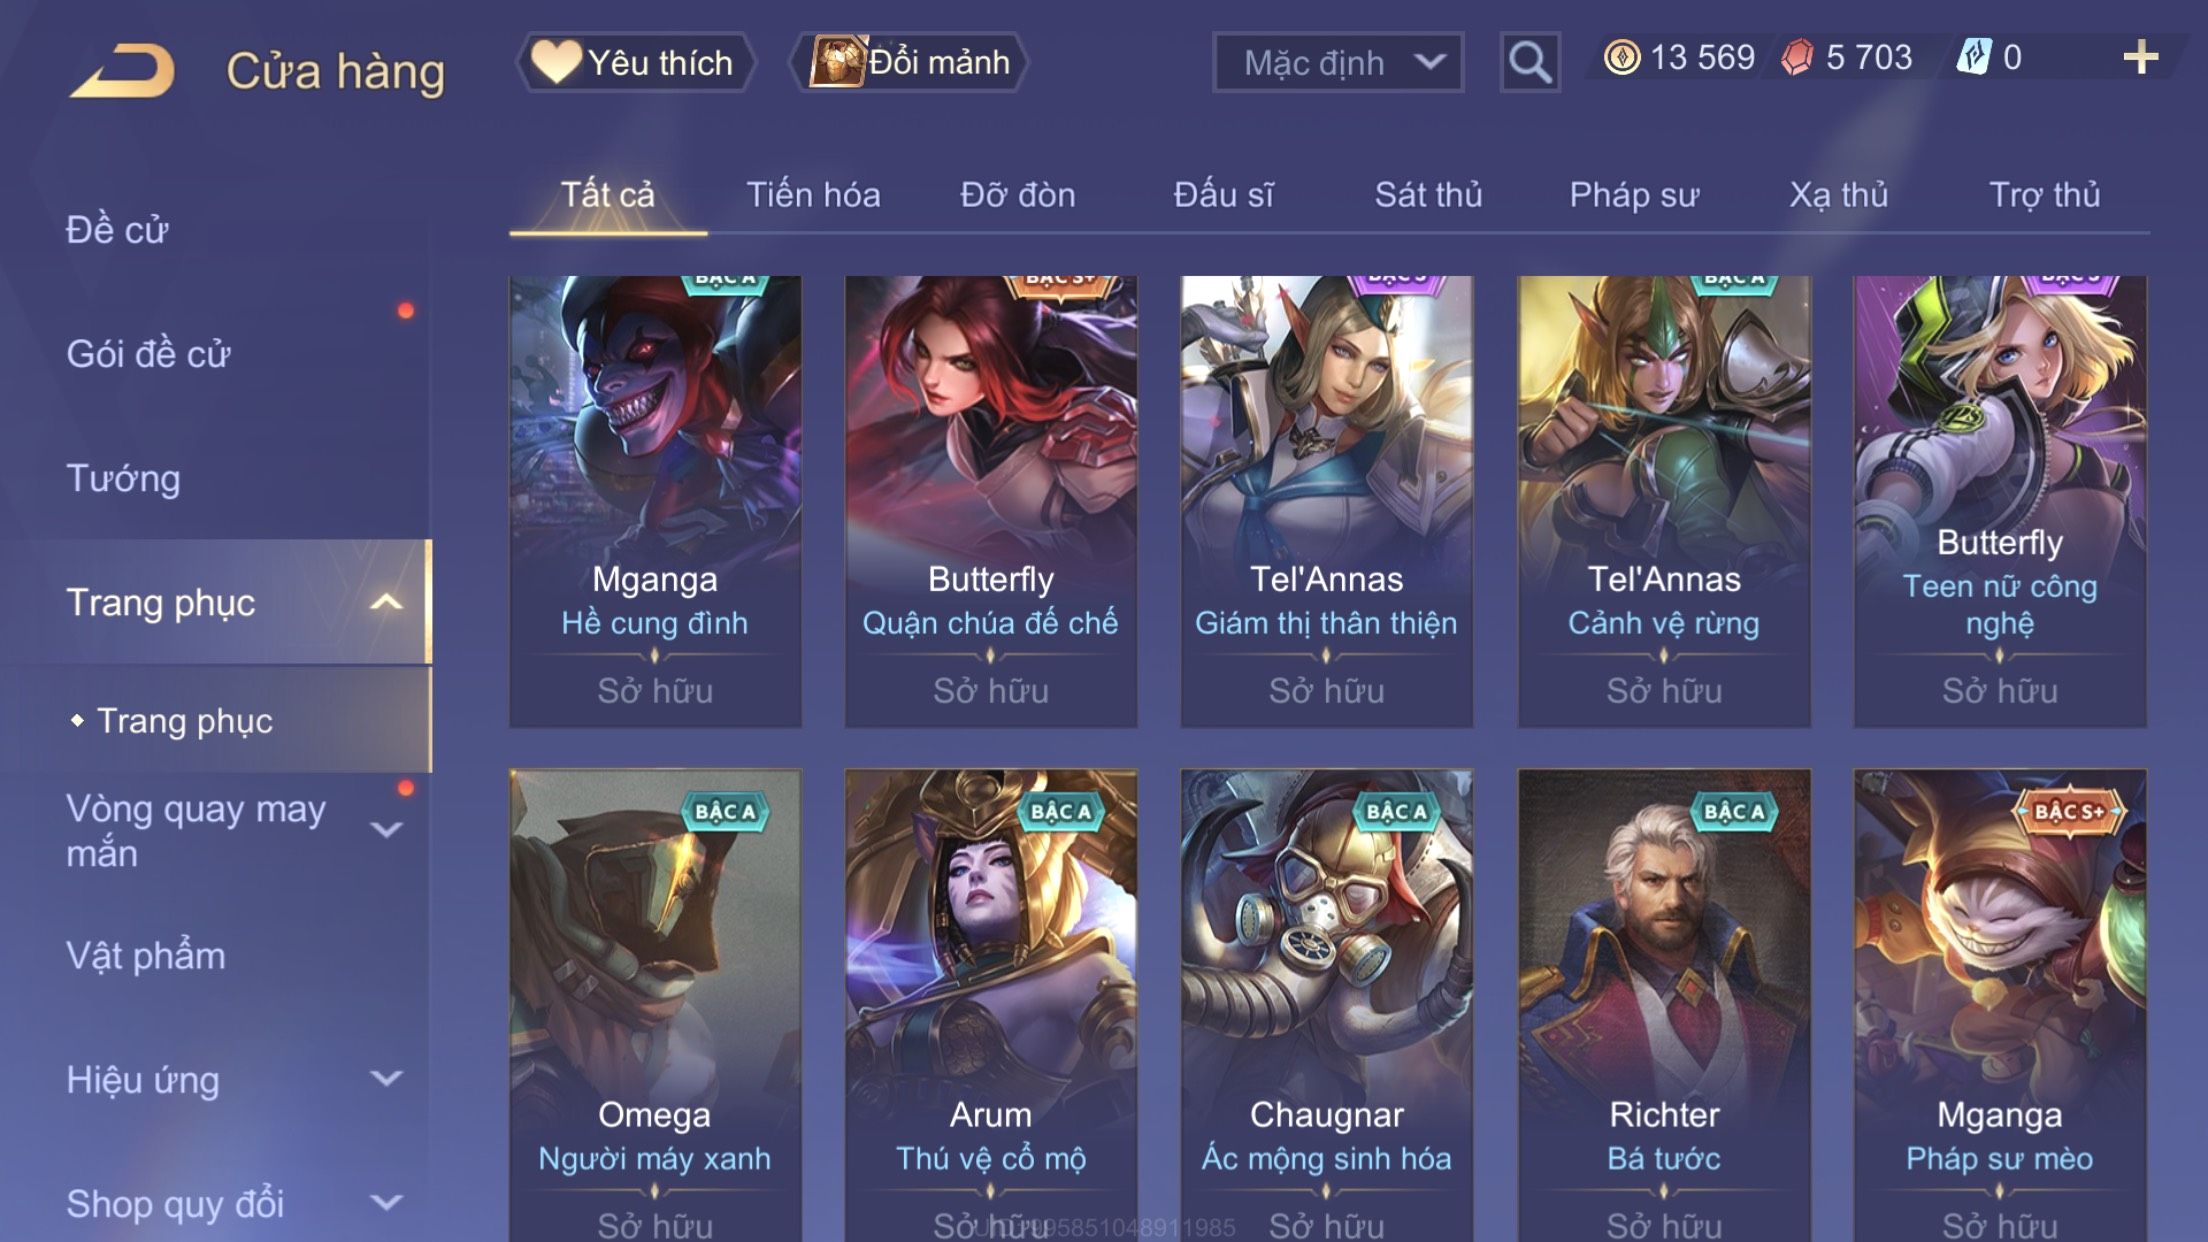Tap the blue voucher currency icon
The width and height of the screenshot is (2208, 1242).
point(1974,57)
